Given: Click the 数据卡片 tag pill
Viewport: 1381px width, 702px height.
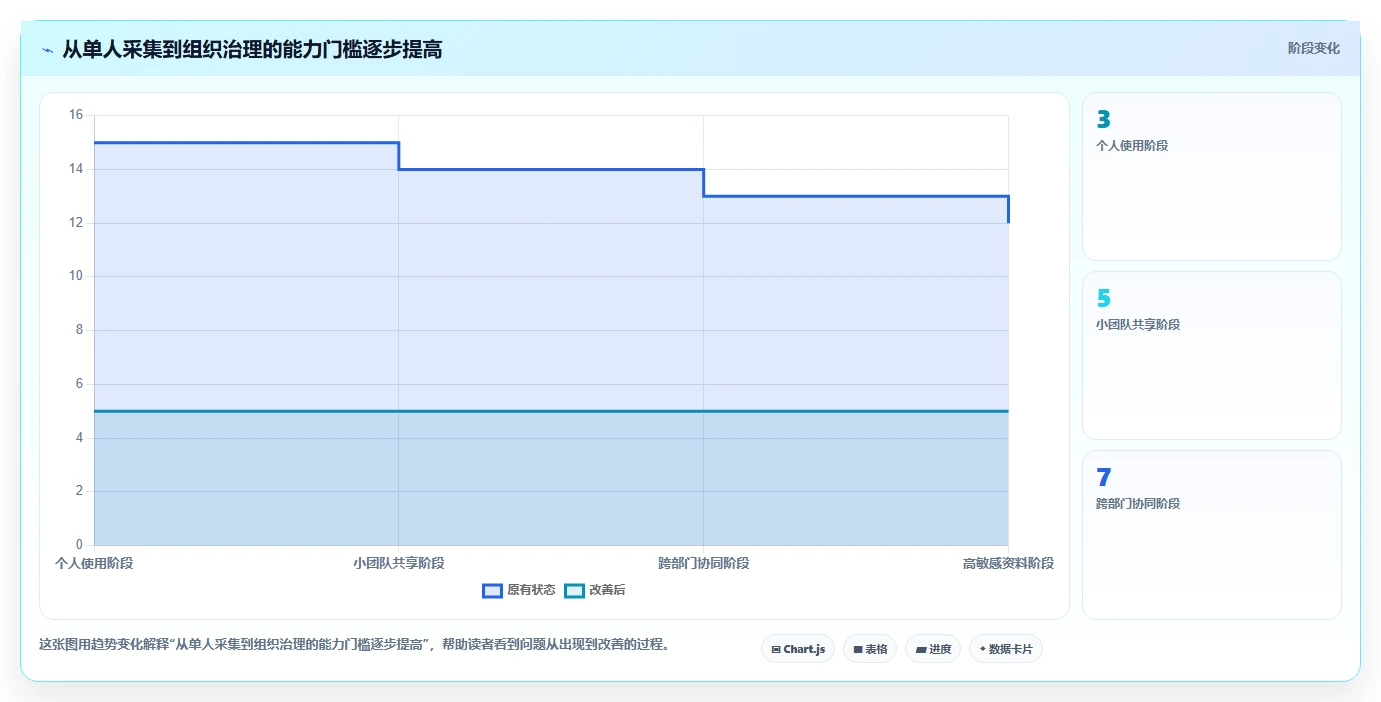Looking at the screenshot, I should point(1006,649).
